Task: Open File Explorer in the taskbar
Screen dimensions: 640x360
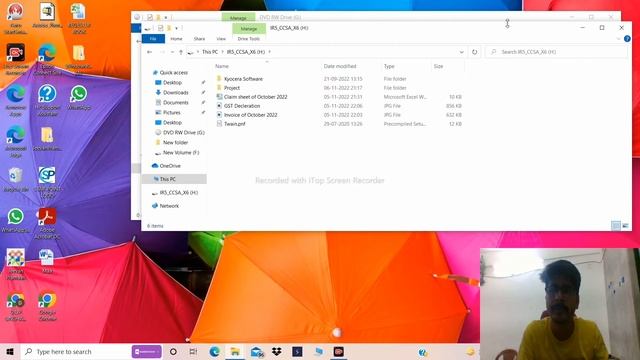Action: pyautogui.click(x=235, y=351)
